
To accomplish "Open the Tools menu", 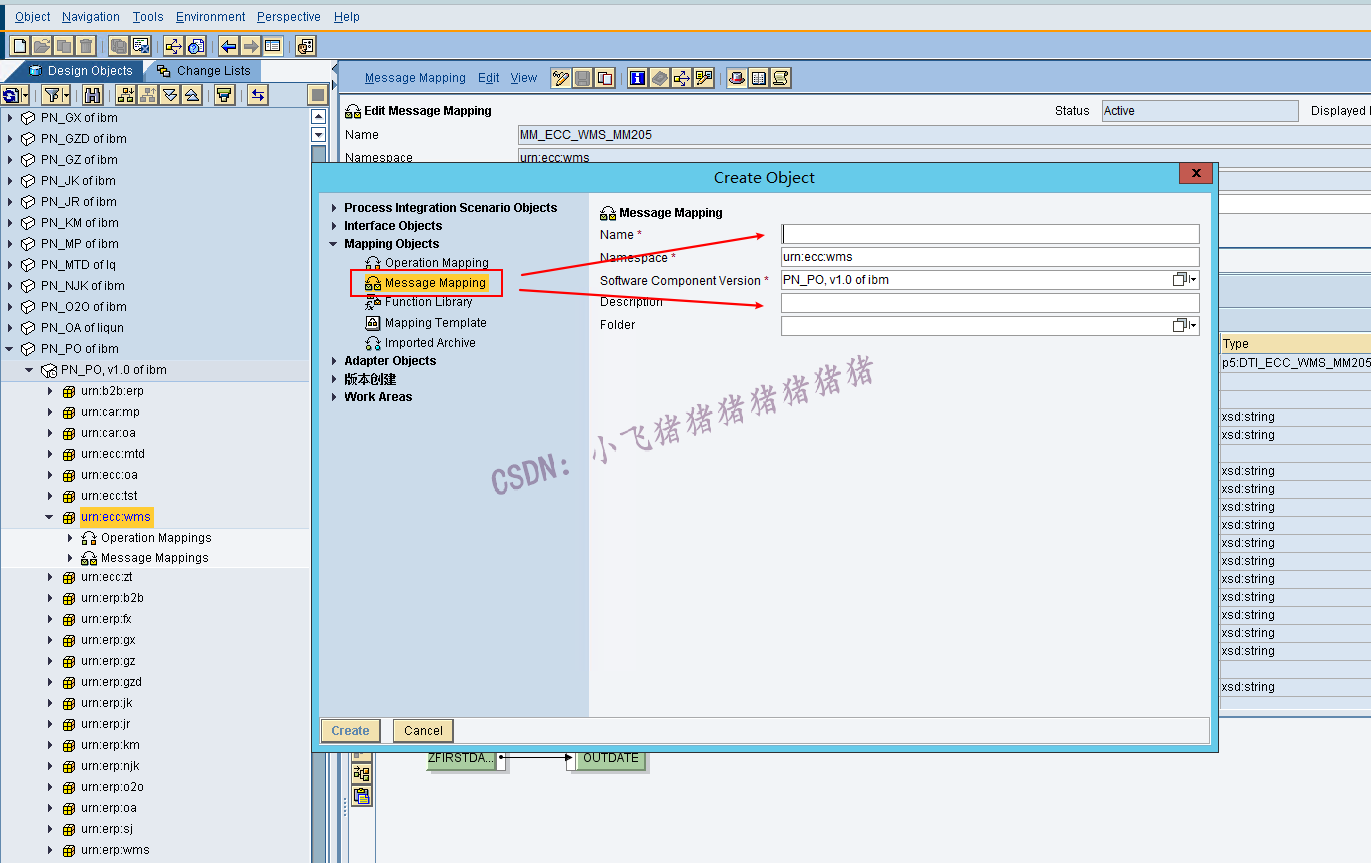I will (148, 17).
